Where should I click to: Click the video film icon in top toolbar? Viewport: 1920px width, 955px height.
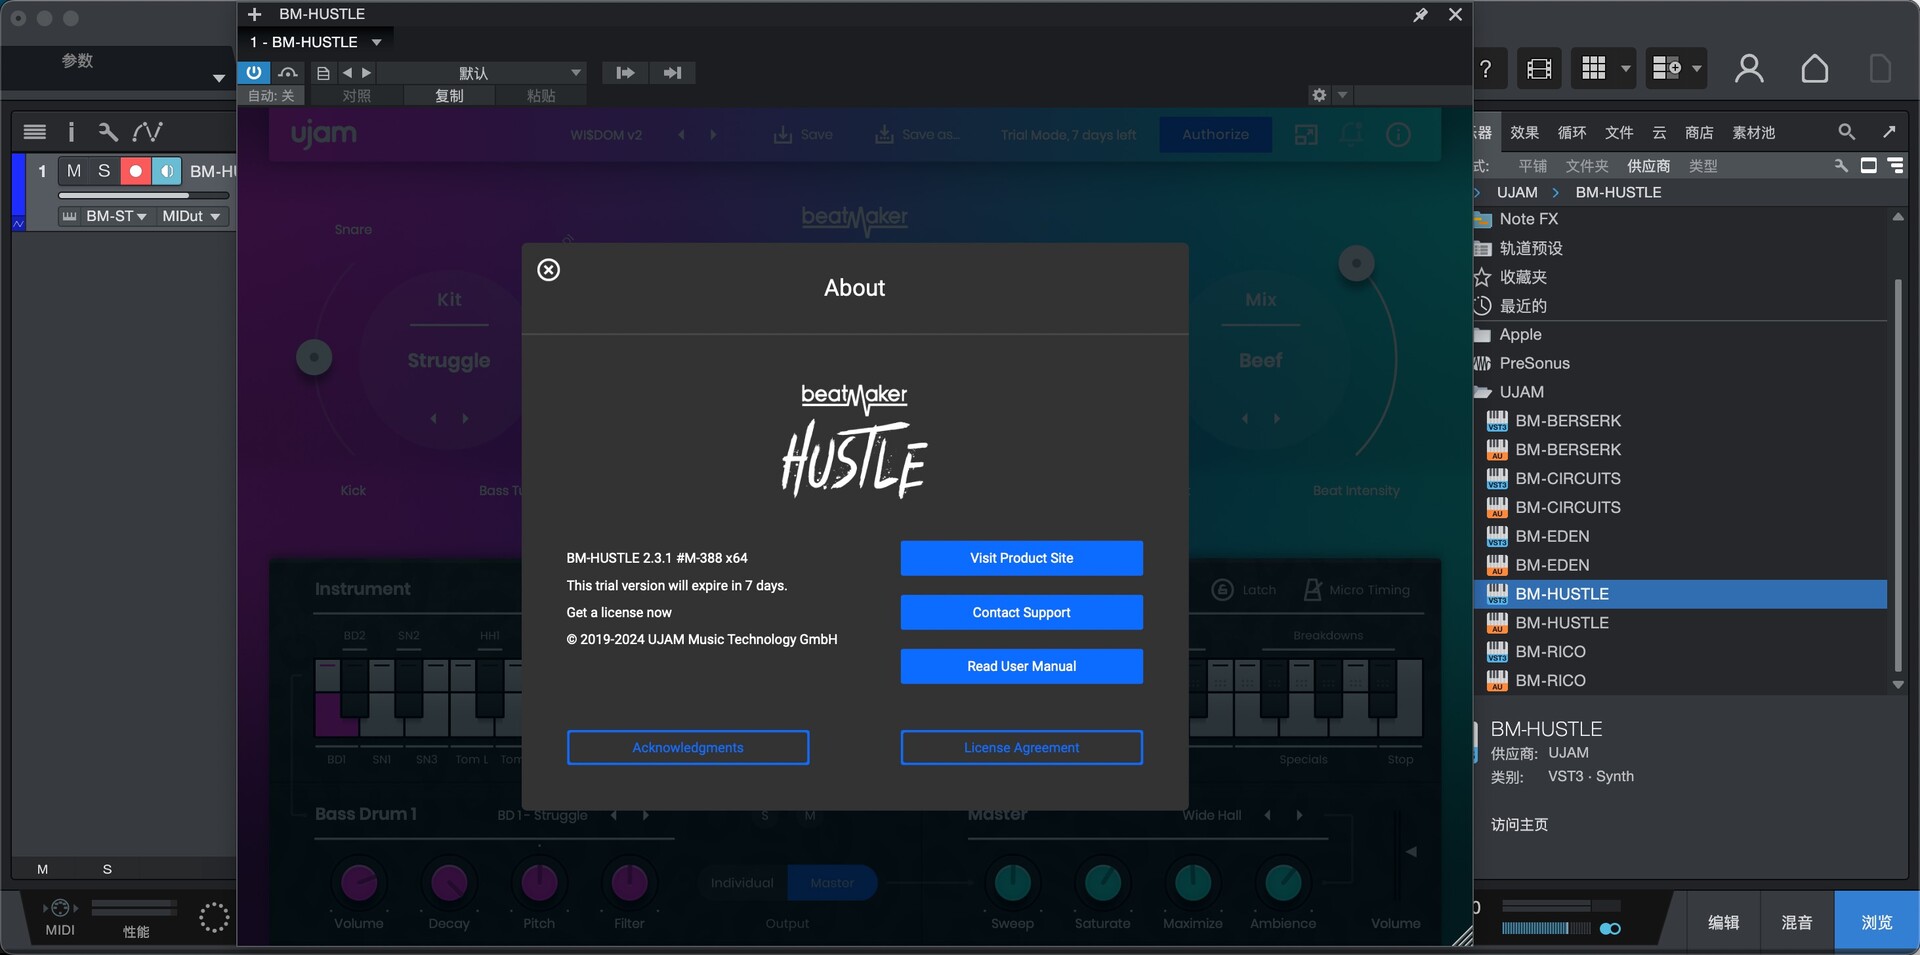point(1539,69)
